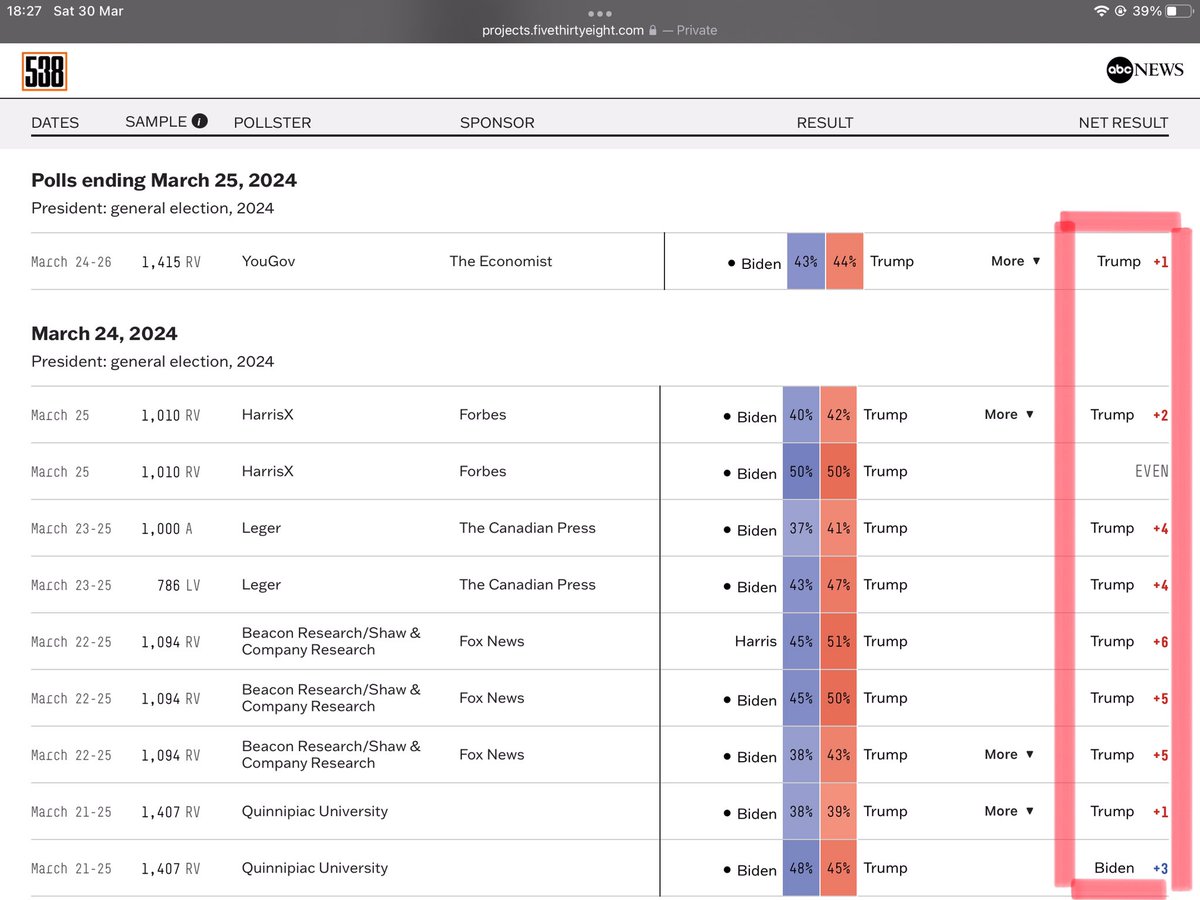1200x900 pixels.
Task: Click Biden label in the YouGov row
Action: (x=761, y=264)
